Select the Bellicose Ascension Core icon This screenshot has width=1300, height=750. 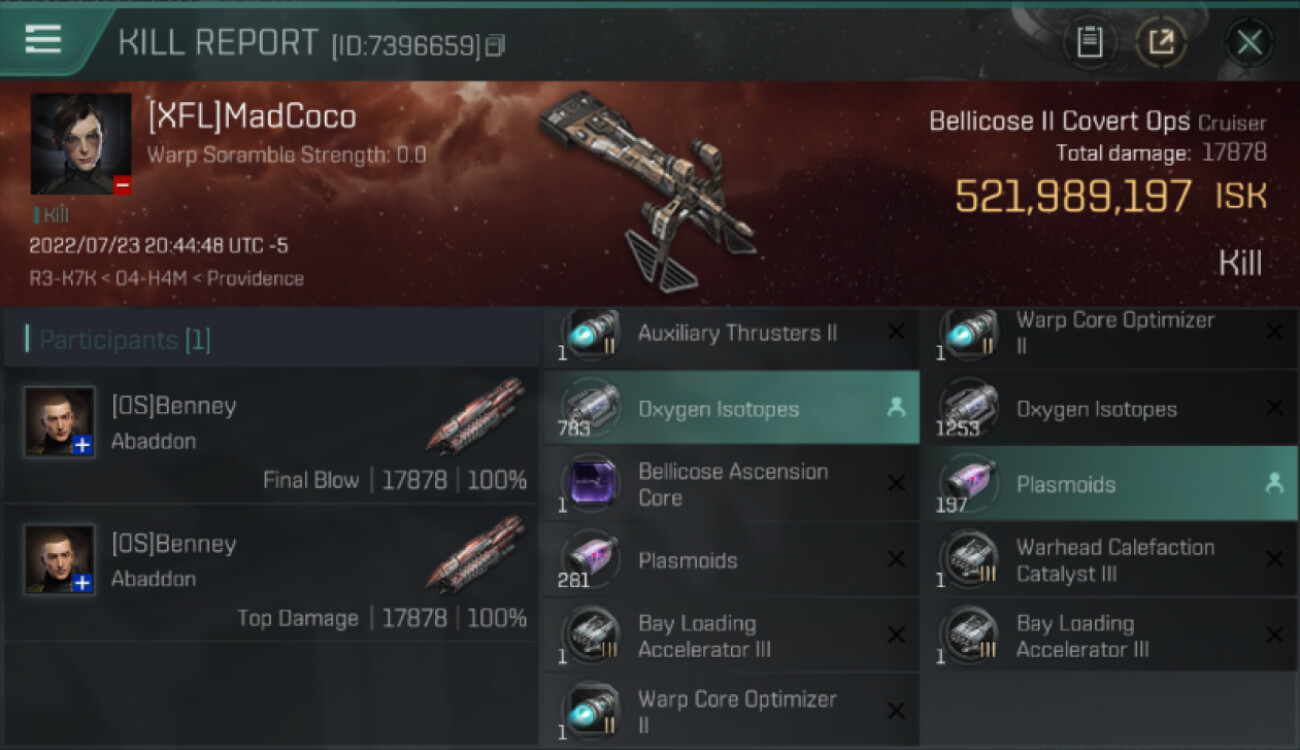point(591,484)
